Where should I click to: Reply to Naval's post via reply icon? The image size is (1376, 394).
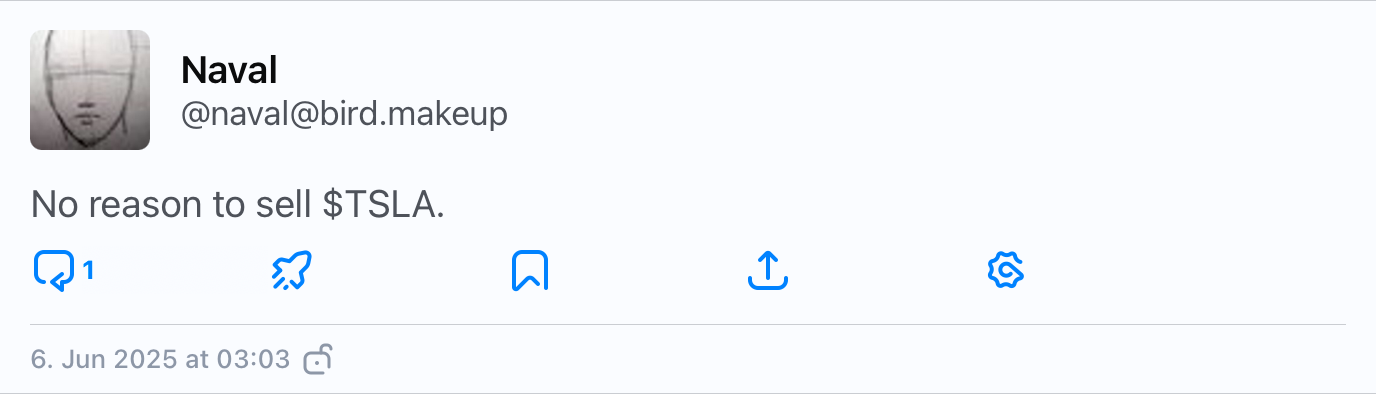(x=54, y=270)
